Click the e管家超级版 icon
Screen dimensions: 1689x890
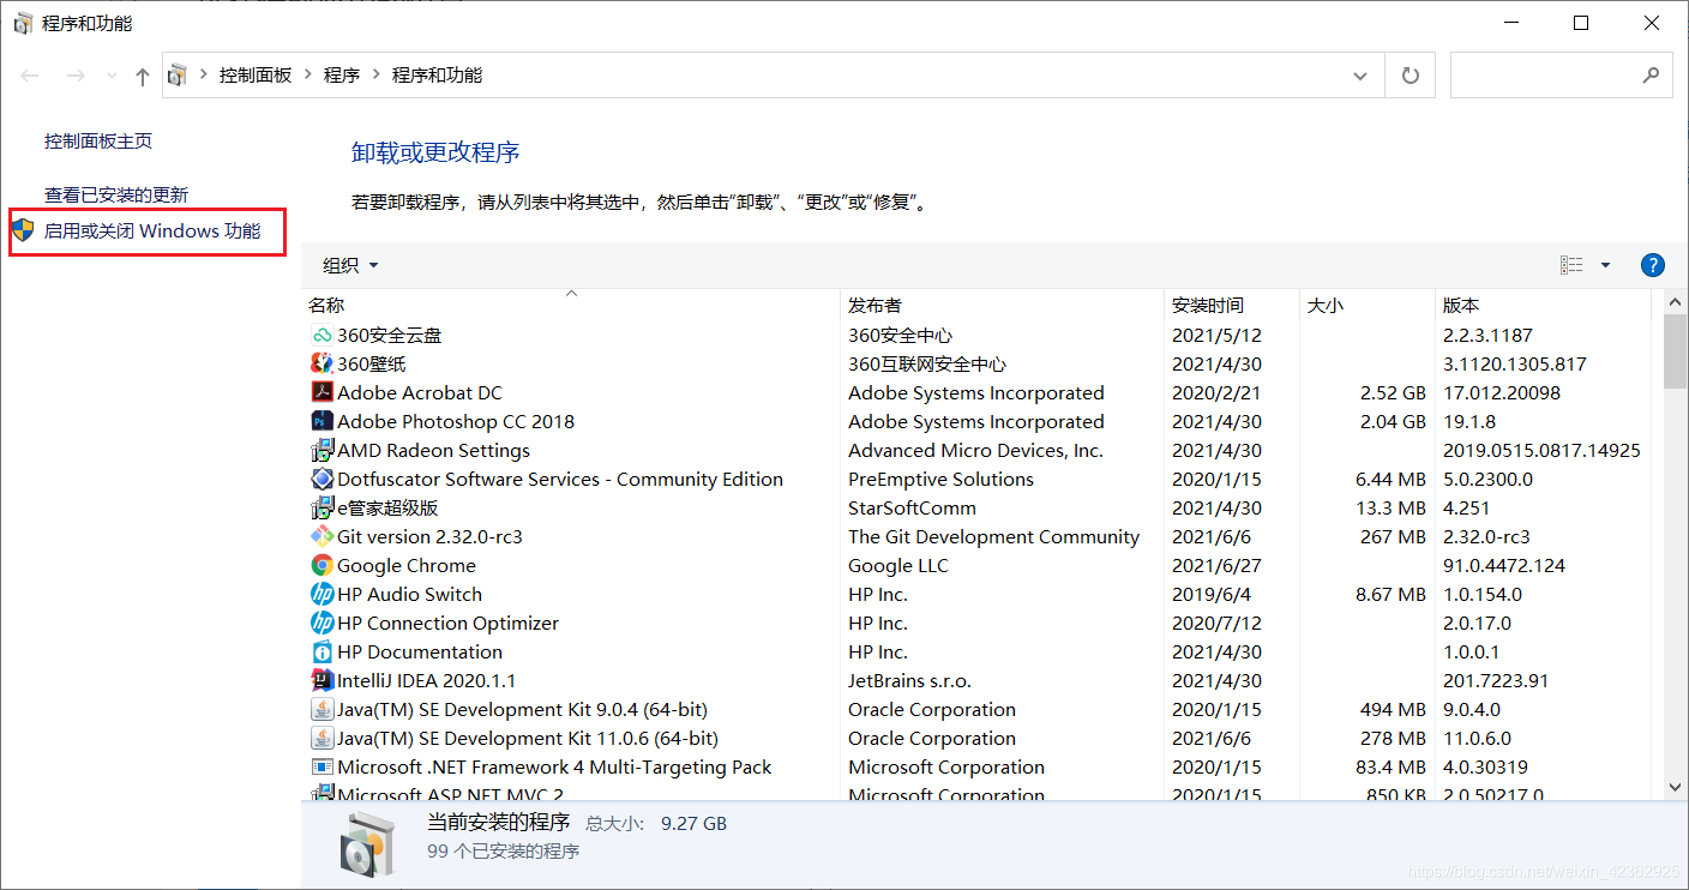[322, 508]
